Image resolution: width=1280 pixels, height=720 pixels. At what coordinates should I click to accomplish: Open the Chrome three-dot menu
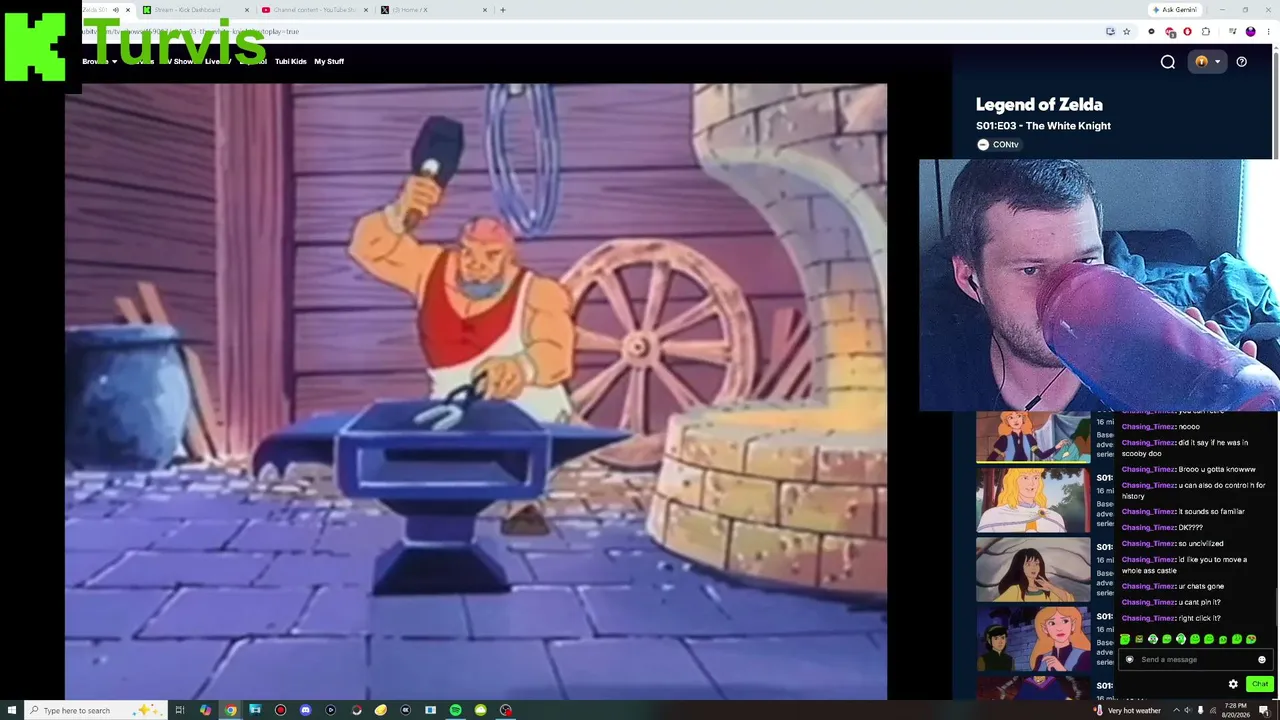(x=1267, y=32)
